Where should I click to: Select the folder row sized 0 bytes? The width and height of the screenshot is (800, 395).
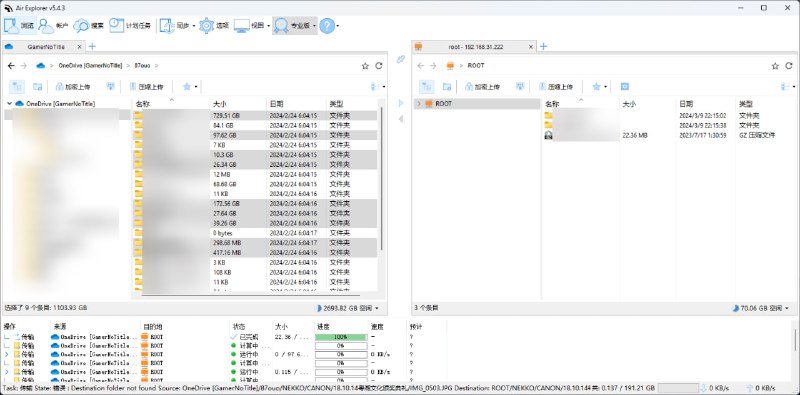[255, 233]
